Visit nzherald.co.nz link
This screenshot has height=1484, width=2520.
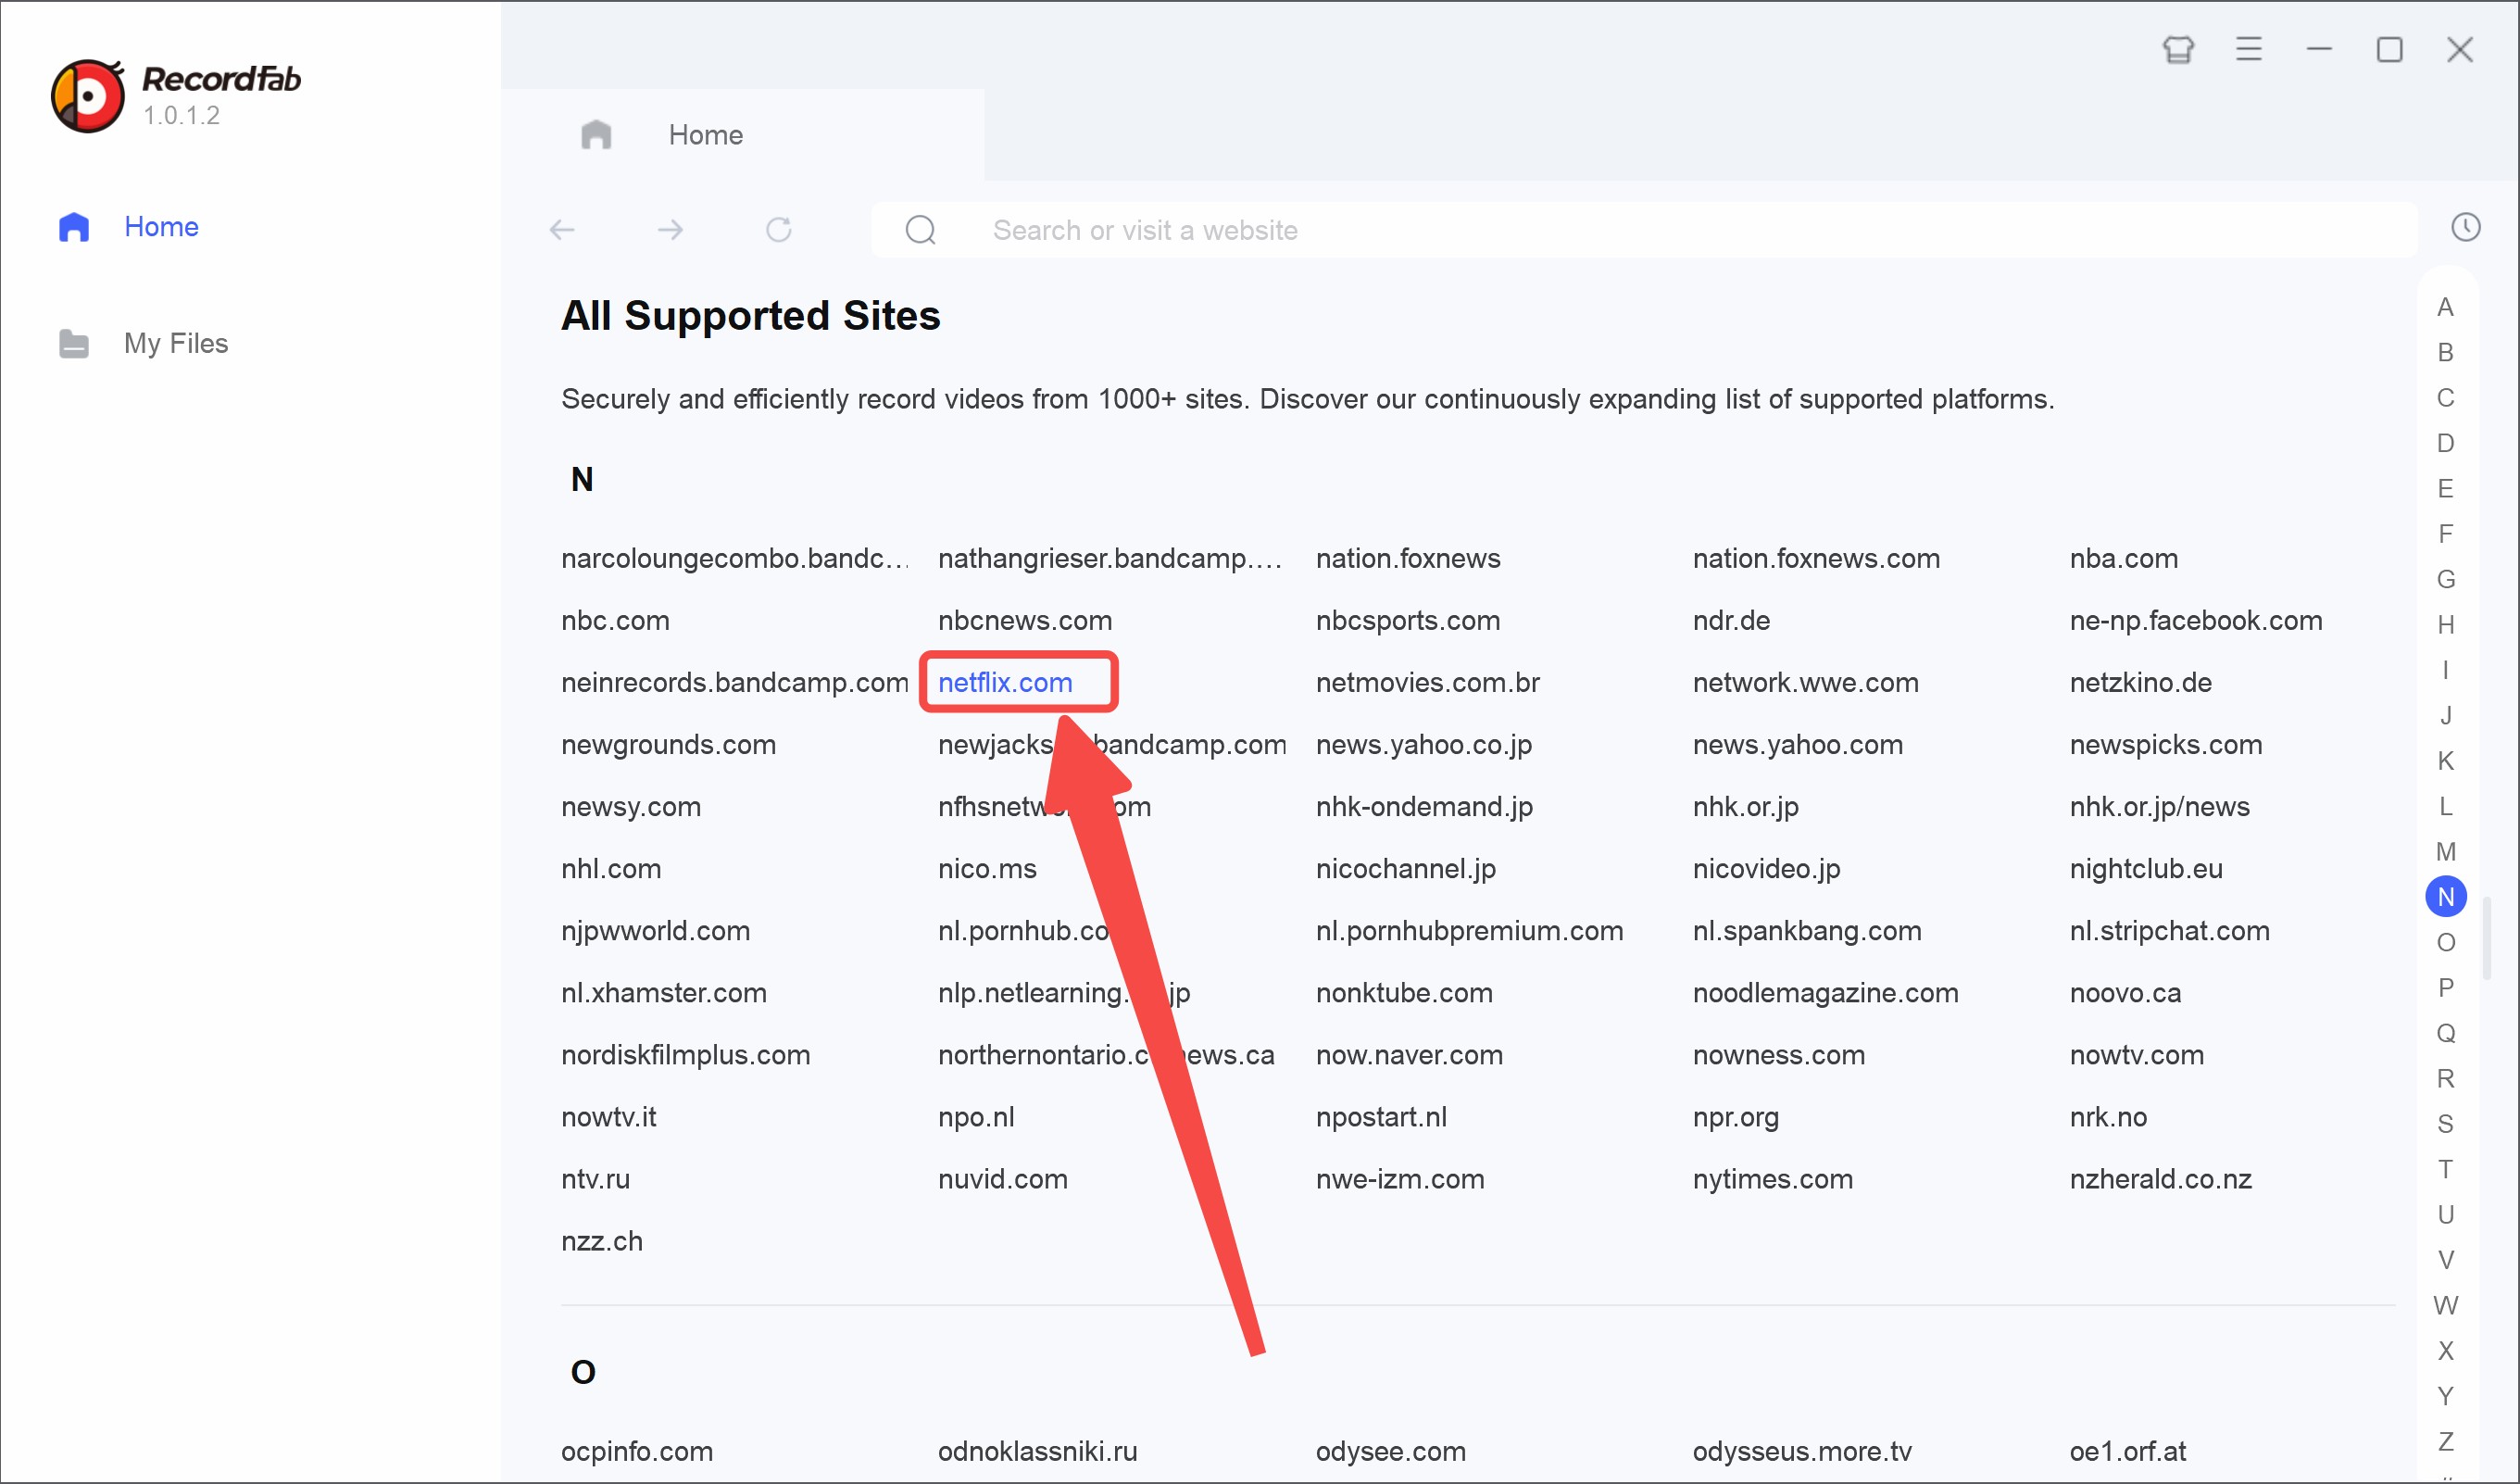[2161, 1178]
